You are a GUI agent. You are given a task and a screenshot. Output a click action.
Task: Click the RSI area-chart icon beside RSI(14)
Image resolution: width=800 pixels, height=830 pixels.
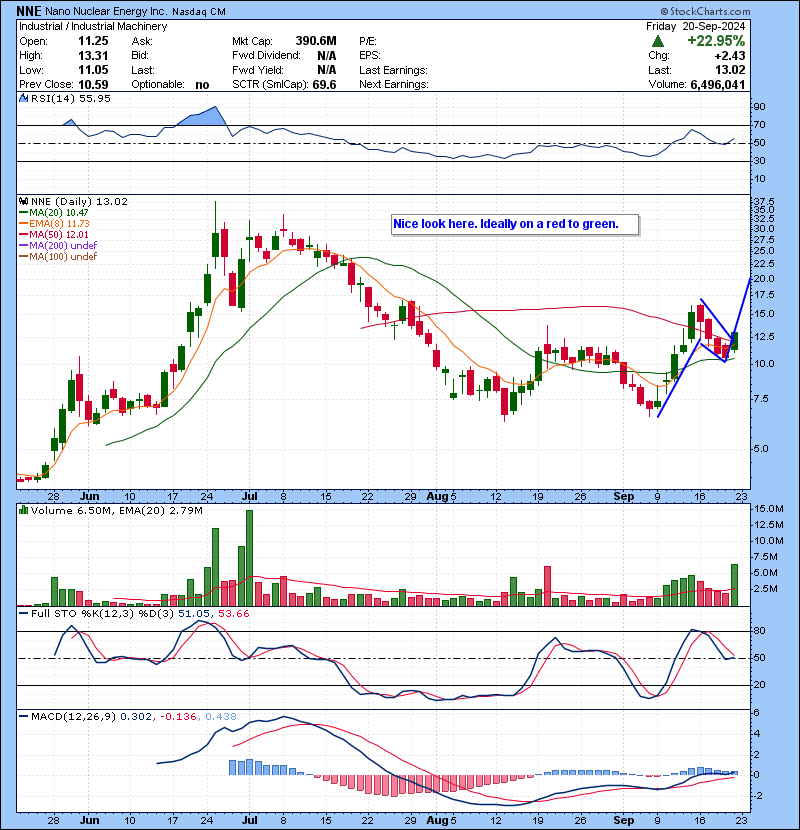click(23, 98)
